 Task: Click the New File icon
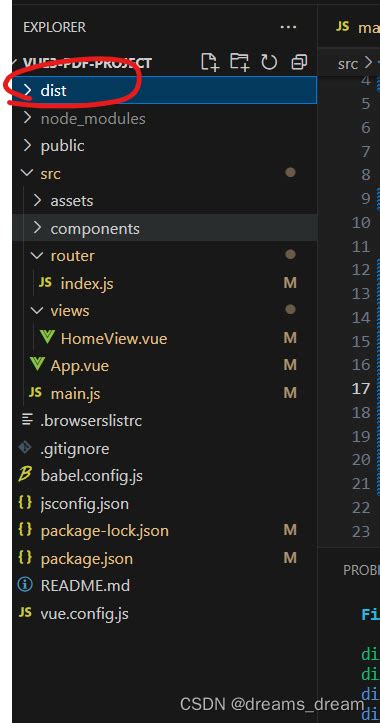(x=209, y=62)
